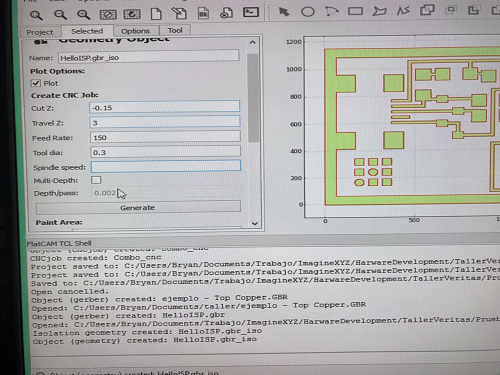Choose the Add Circle tool
500x375 pixels.
click(308, 12)
